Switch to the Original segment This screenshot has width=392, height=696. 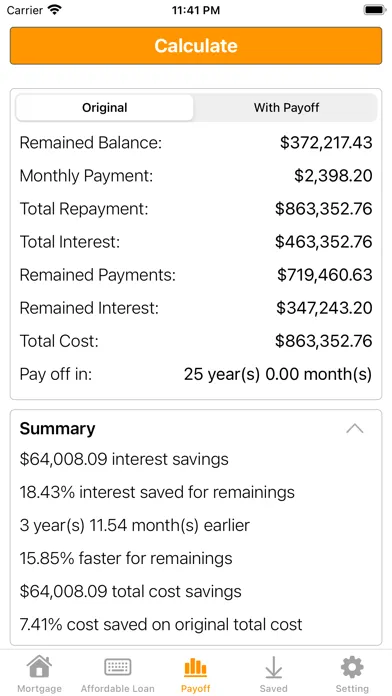[x=105, y=107]
